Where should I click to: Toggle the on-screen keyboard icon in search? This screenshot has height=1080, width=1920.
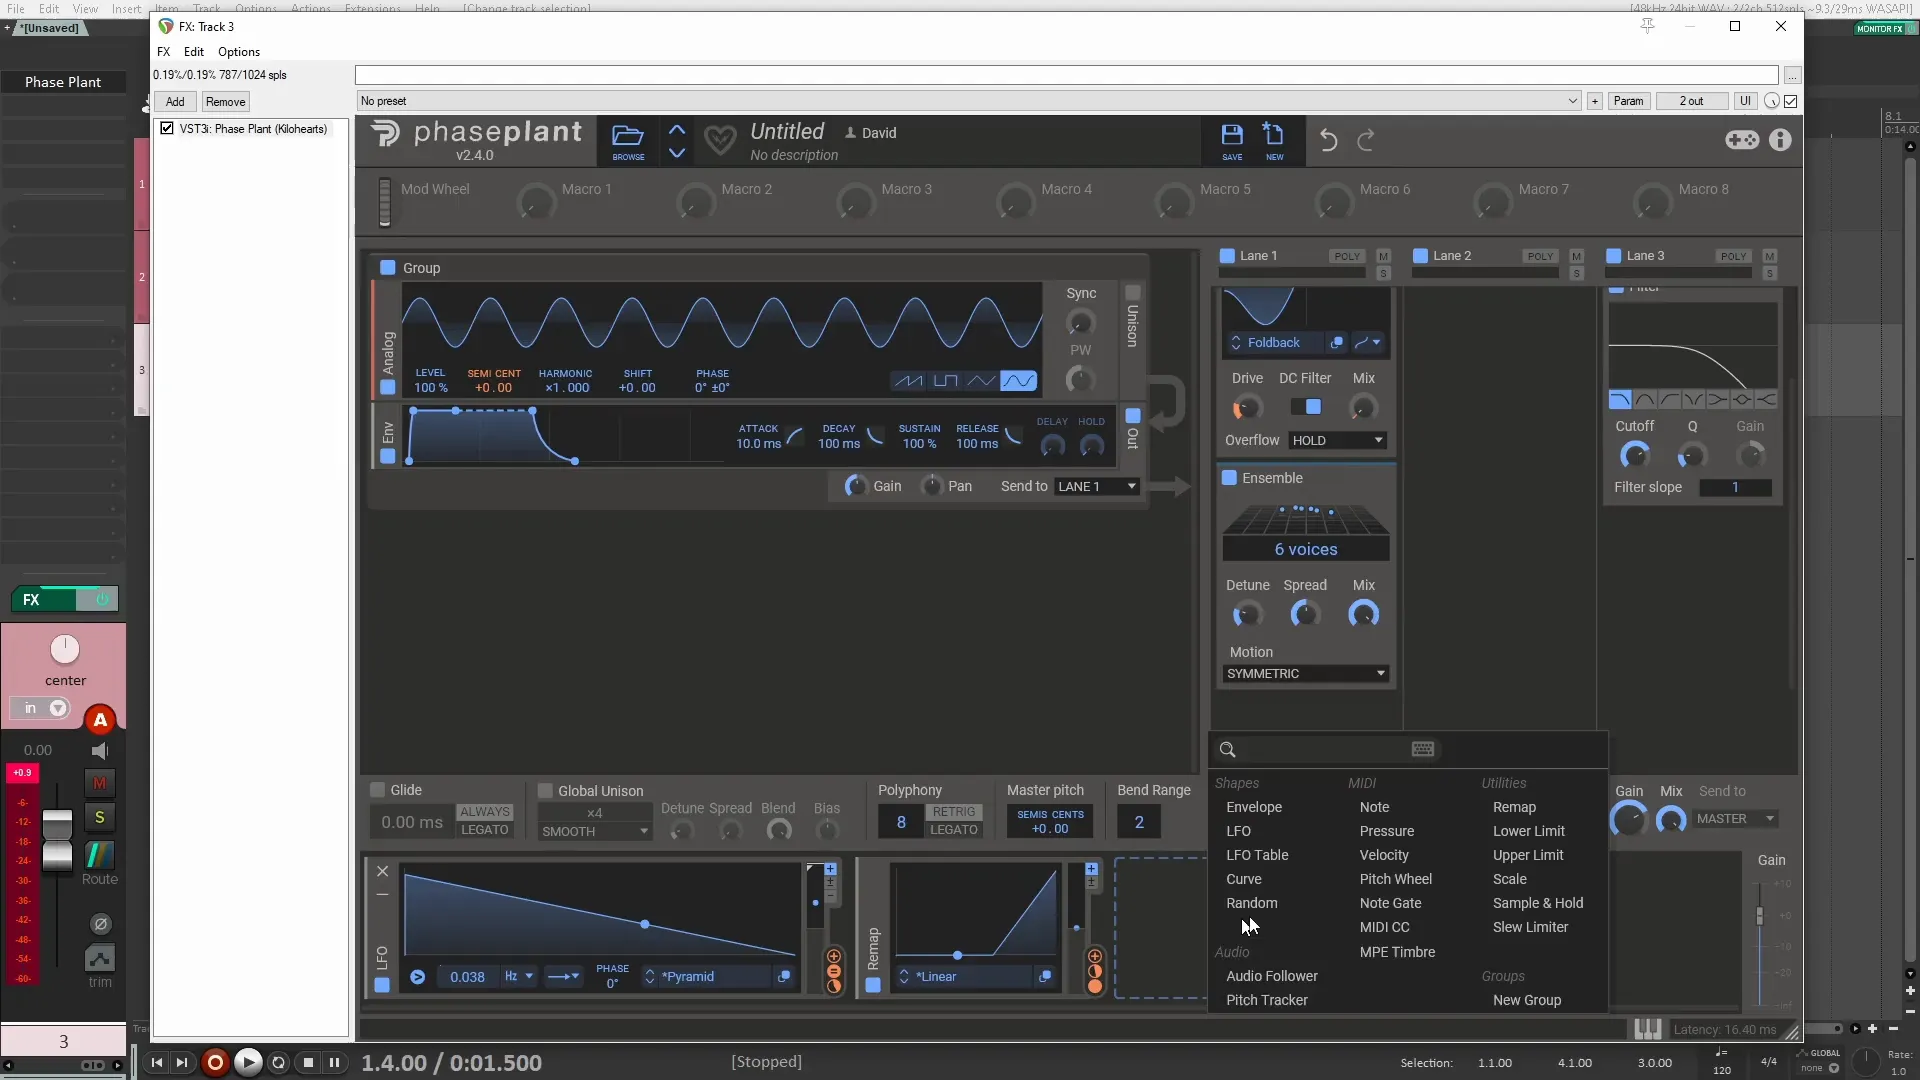(x=1423, y=749)
